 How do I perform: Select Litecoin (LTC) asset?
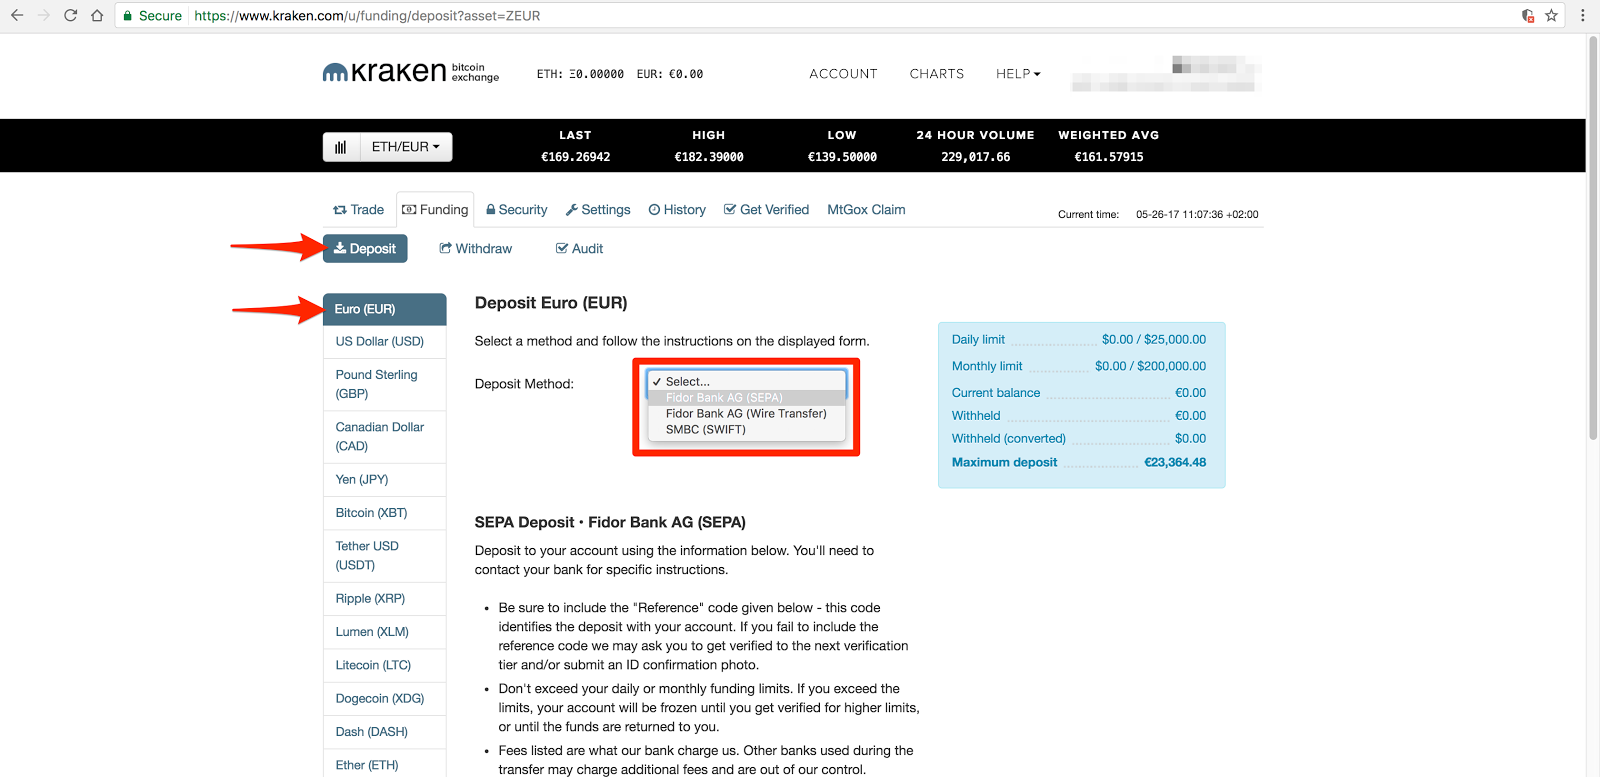[385, 665]
